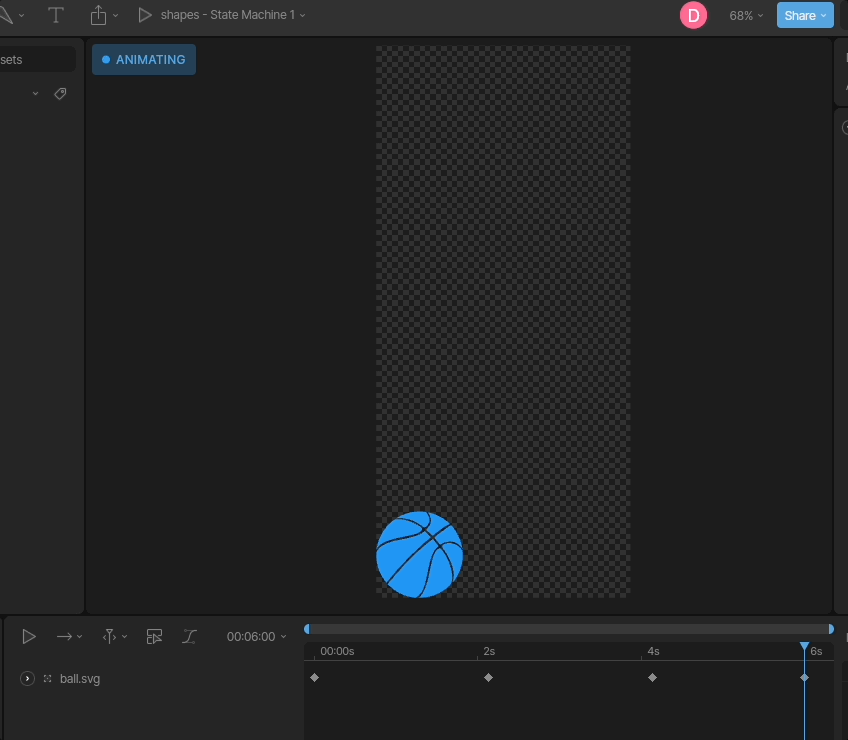Open the export tool dropdown arrow
848x740 pixels.
[x=115, y=16]
